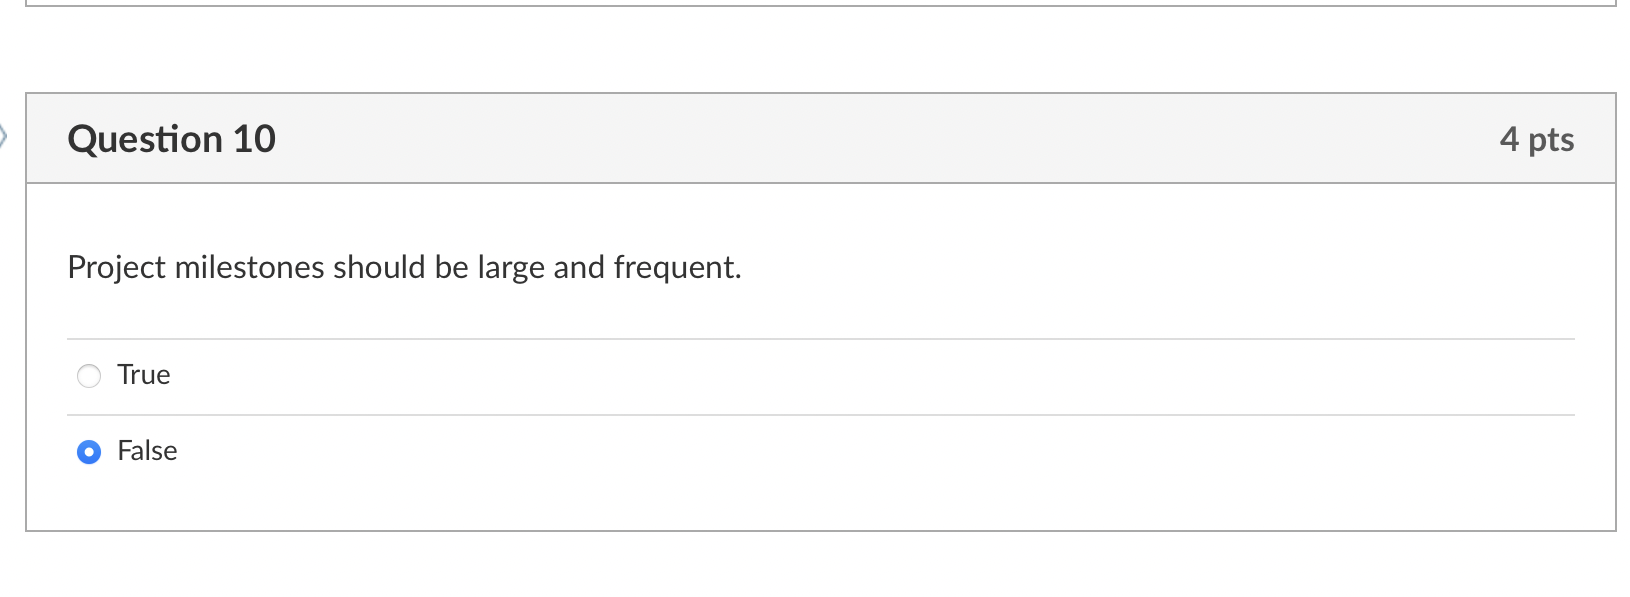Click the Question 10 heading

[172, 139]
